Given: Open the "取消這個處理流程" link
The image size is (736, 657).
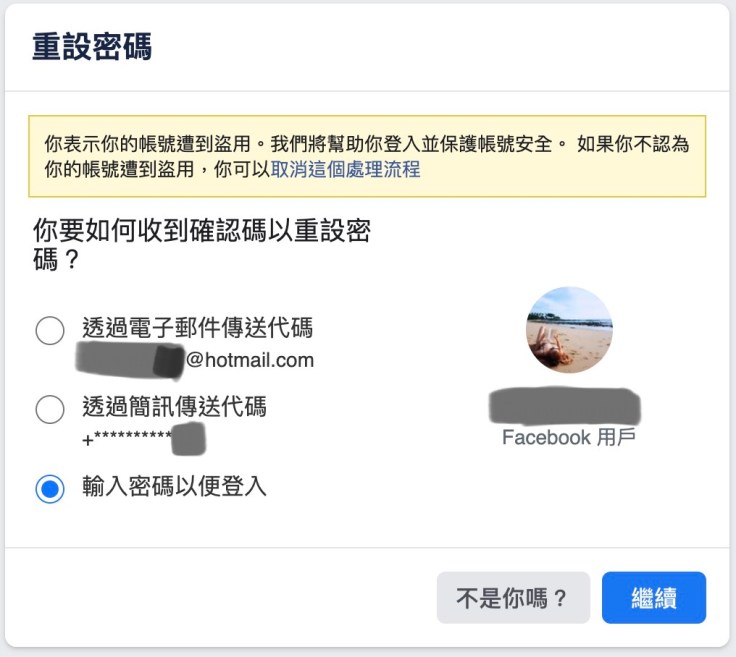Looking at the screenshot, I should tap(345, 170).
